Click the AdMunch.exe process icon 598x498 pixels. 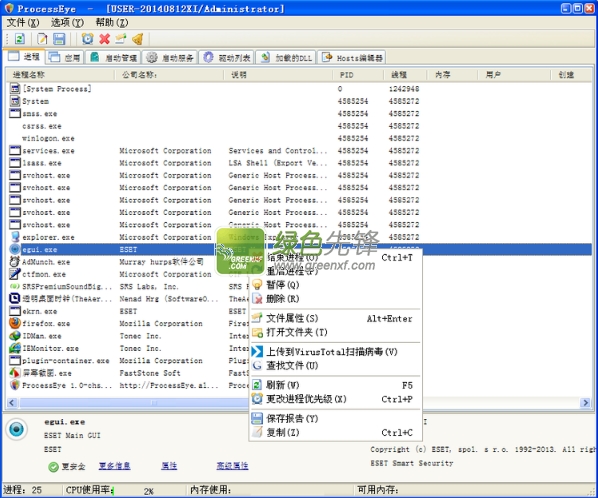(15, 262)
